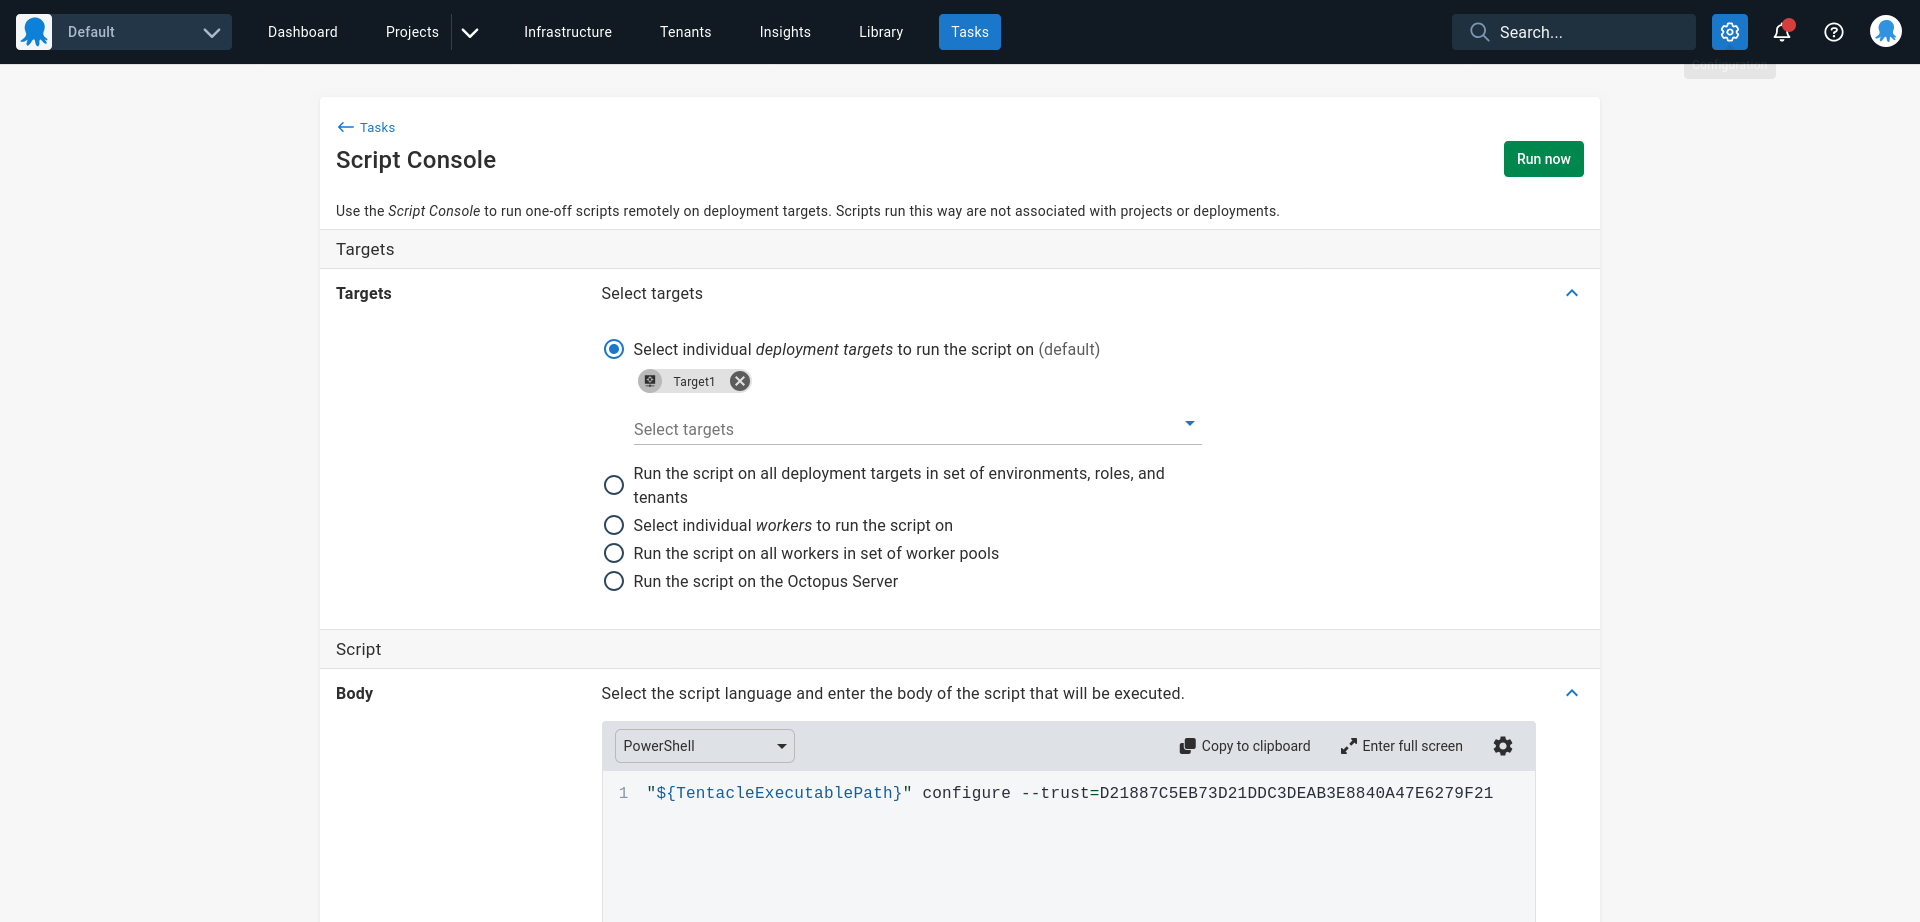Collapse the Targets section chevron
The image size is (1920, 922).
[x=1571, y=293]
